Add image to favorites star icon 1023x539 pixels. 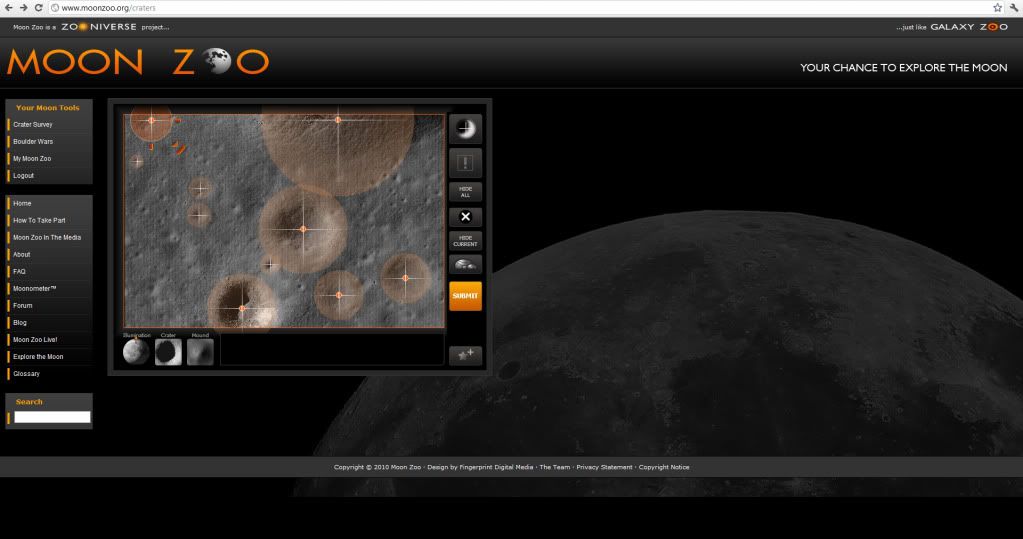coord(465,355)
